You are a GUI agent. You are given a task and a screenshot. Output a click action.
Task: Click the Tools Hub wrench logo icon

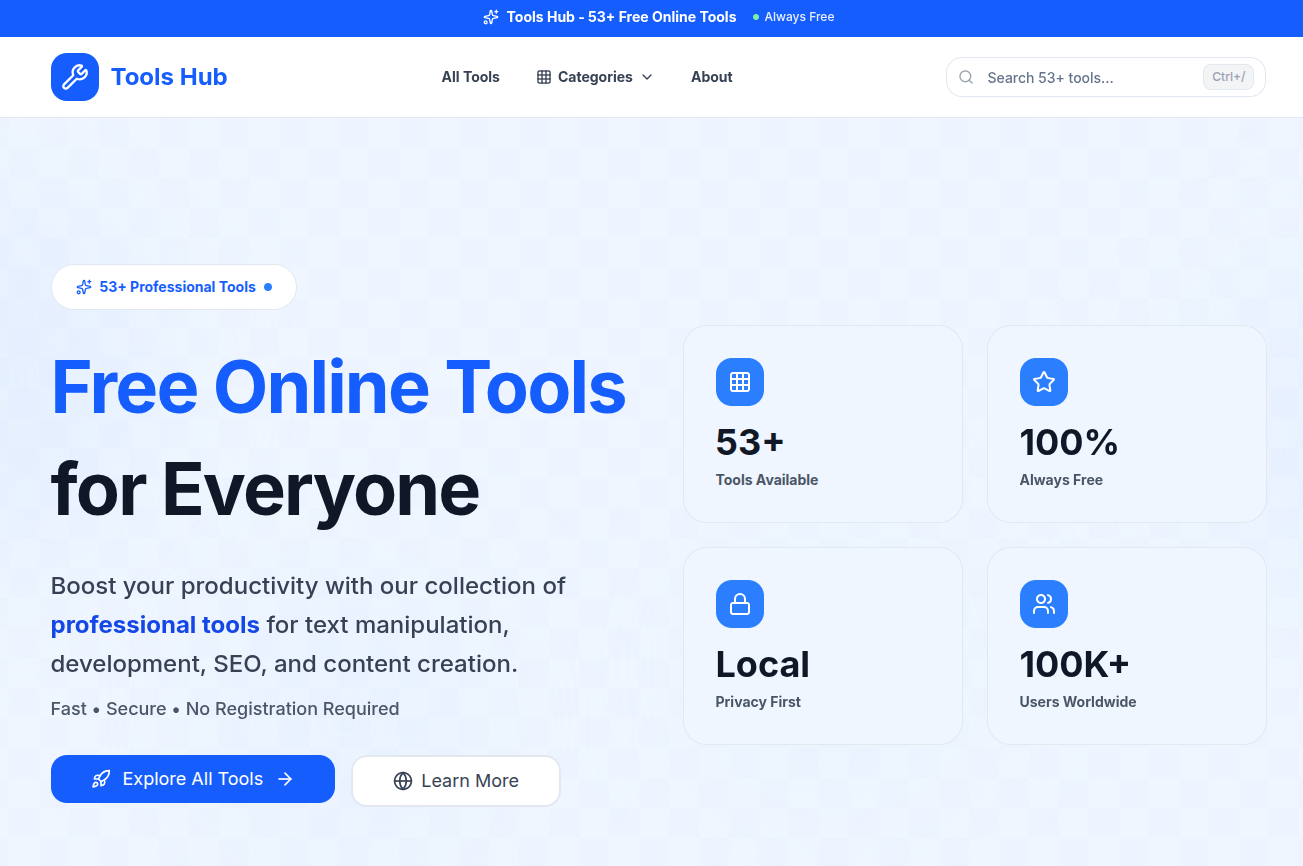click(74, 77)
